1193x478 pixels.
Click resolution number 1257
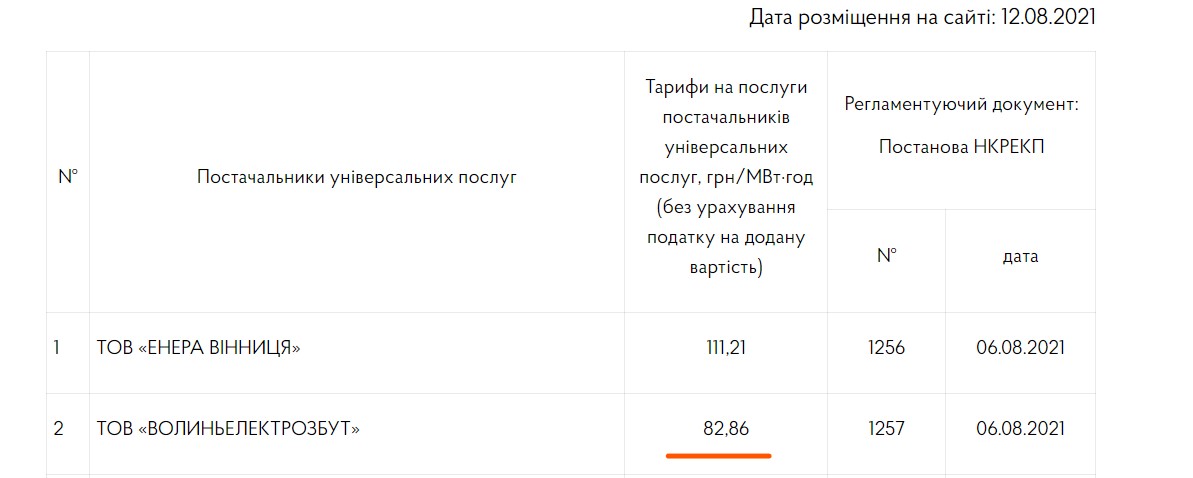[x=886, y=429]
